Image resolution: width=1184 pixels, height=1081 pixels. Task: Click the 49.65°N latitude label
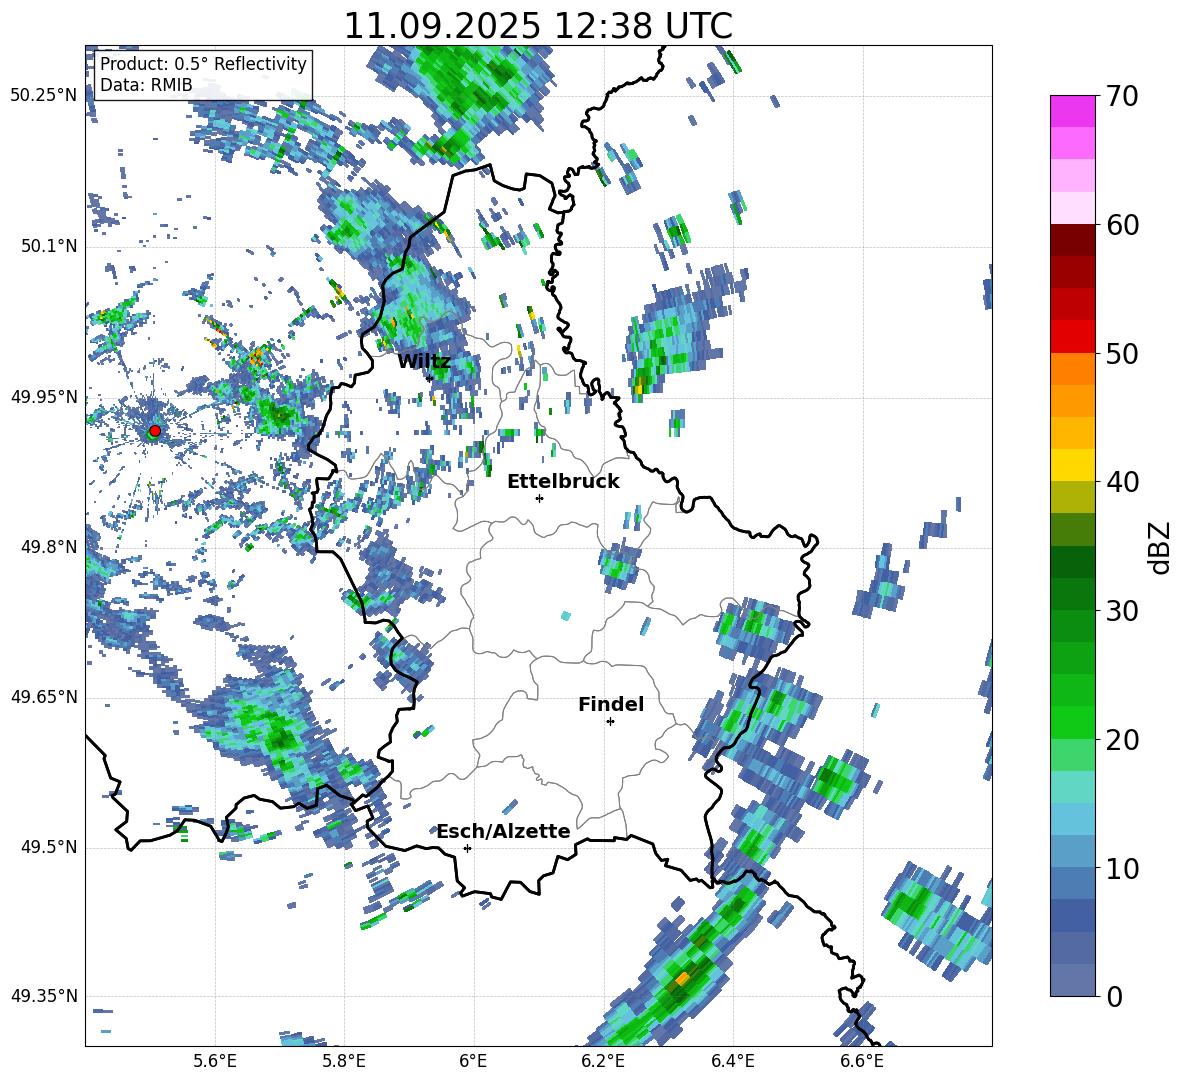(44, 697)
